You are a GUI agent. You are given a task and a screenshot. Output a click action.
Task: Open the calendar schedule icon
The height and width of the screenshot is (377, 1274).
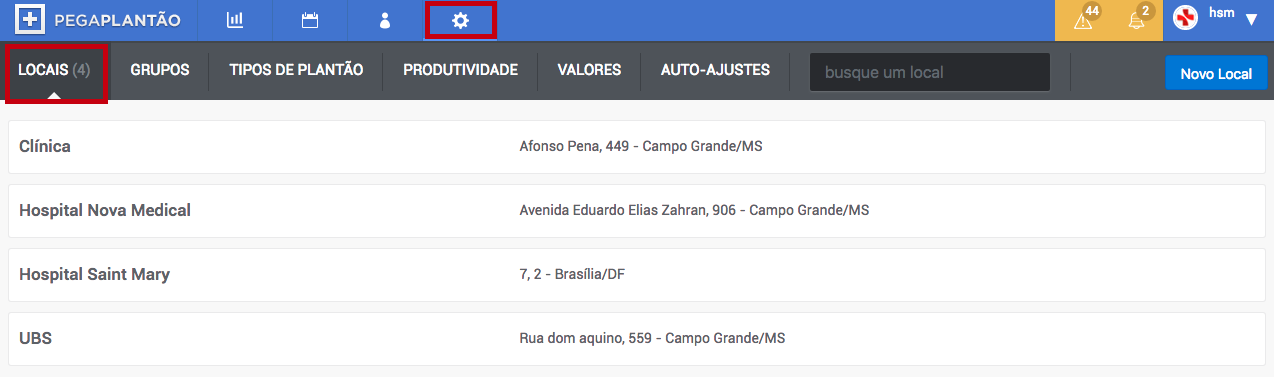pyautogui.click(x=310, y=20)
